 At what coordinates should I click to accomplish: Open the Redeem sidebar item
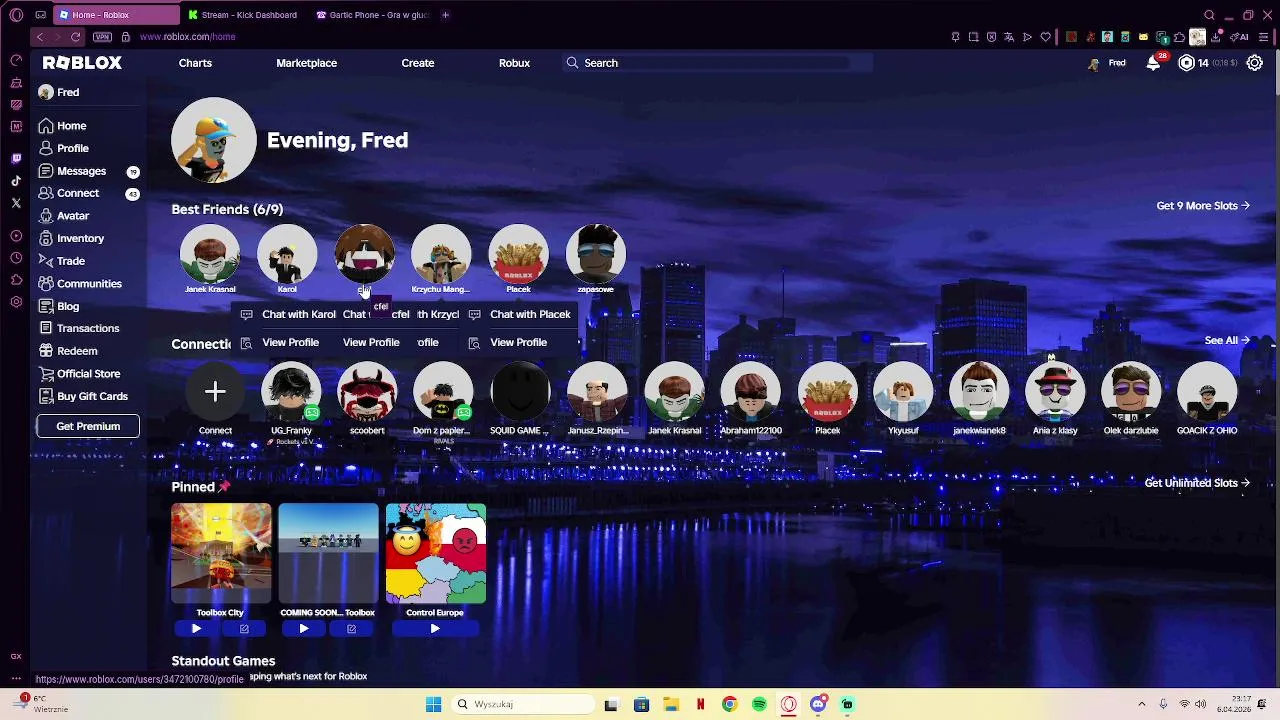pyautogui.click(x=67, y=351)
